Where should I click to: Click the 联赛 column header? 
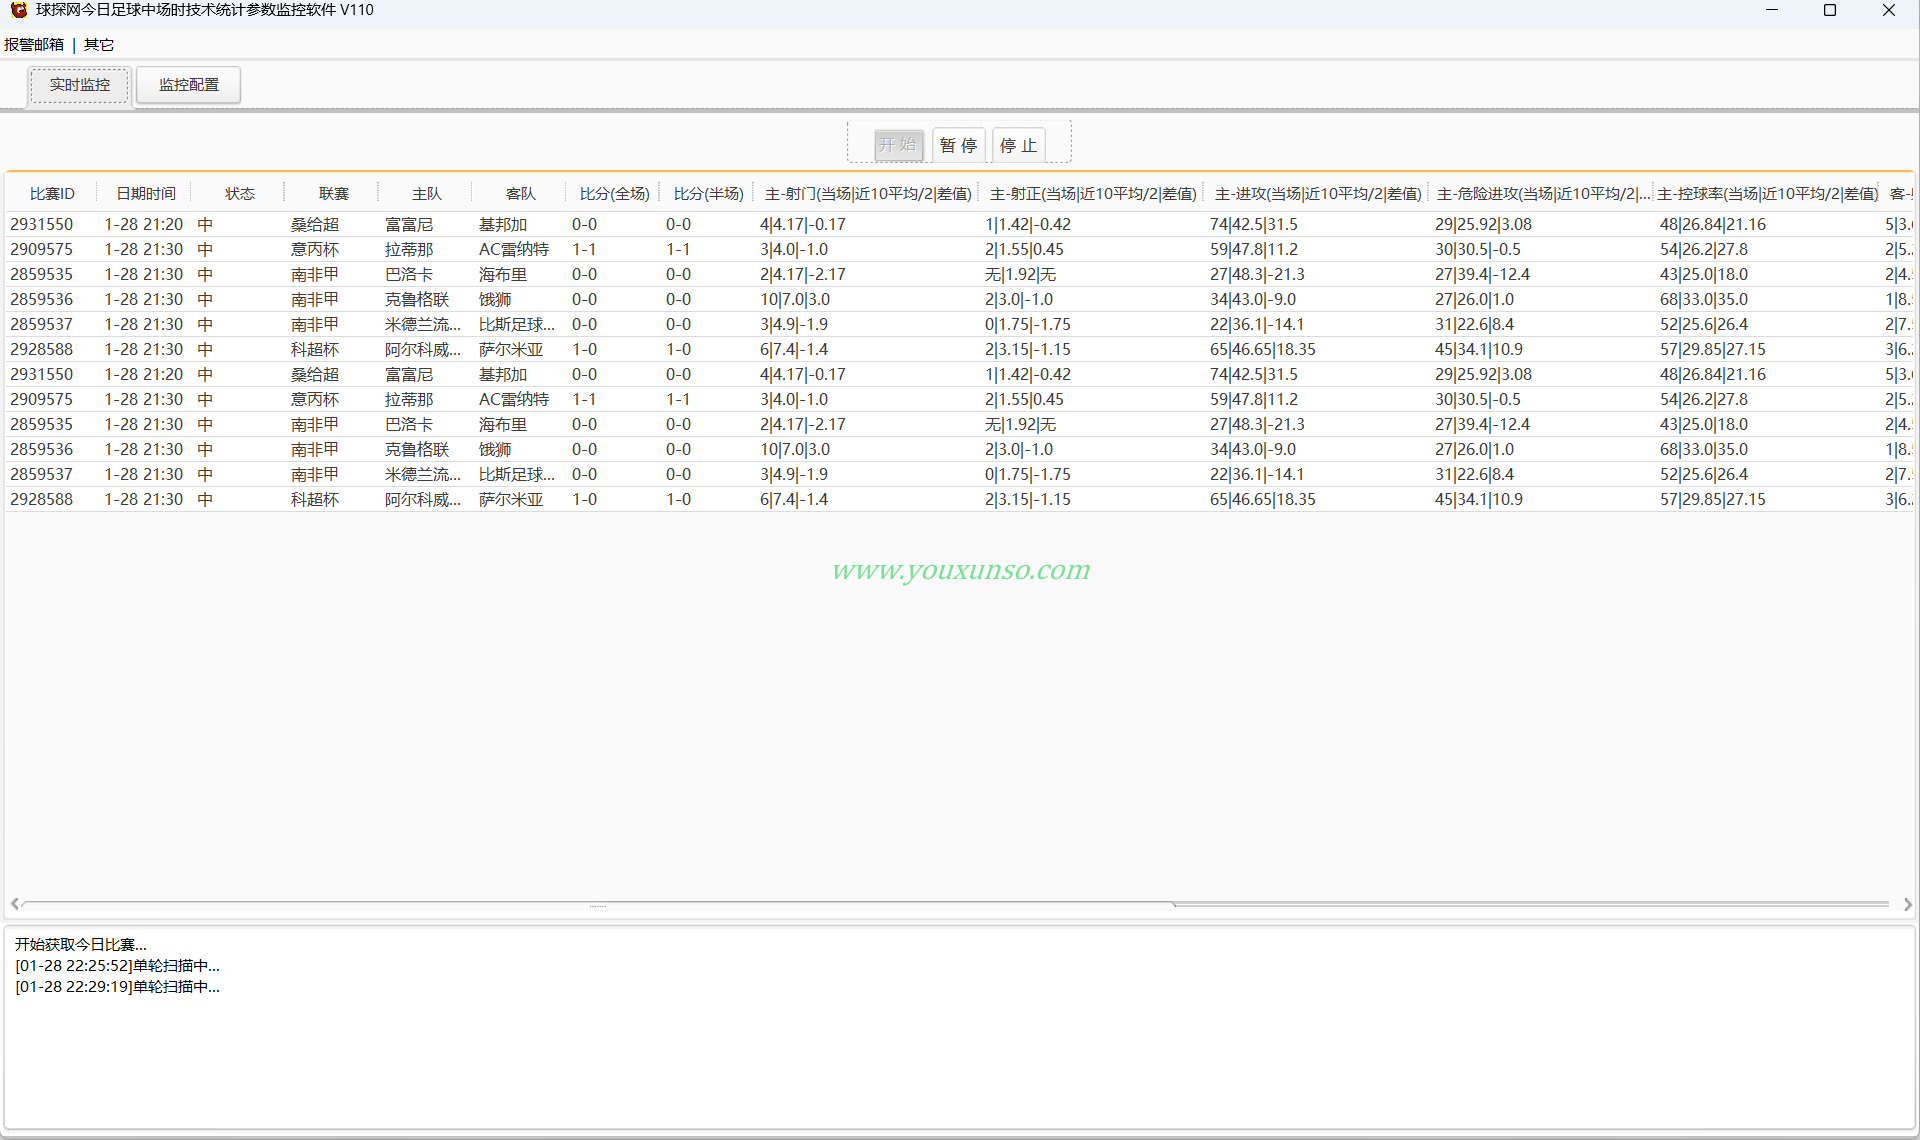point(334,194)
